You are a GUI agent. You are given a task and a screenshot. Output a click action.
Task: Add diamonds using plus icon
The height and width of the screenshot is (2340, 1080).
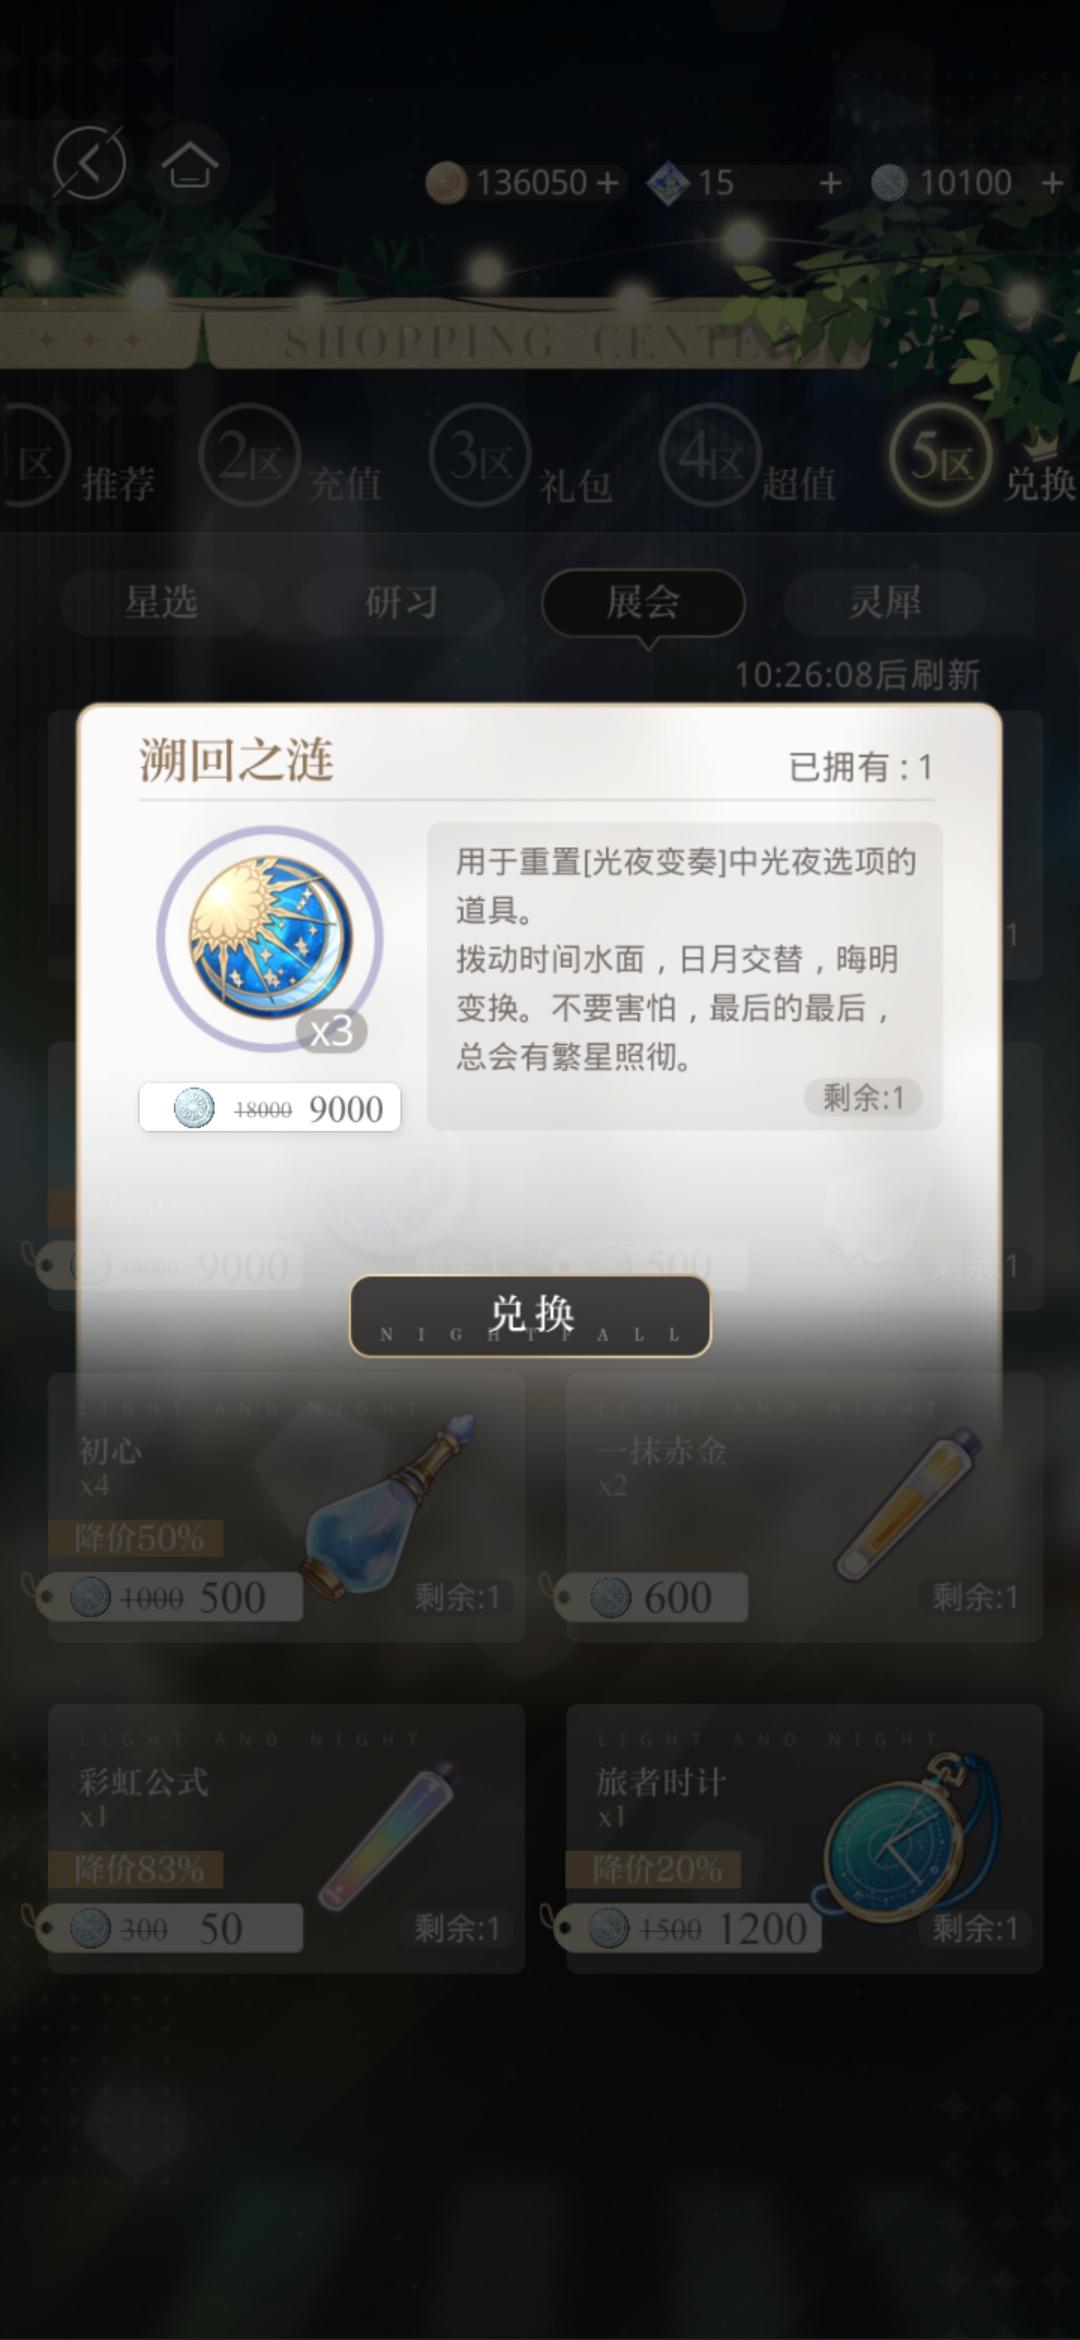click(x=829, y=183)
